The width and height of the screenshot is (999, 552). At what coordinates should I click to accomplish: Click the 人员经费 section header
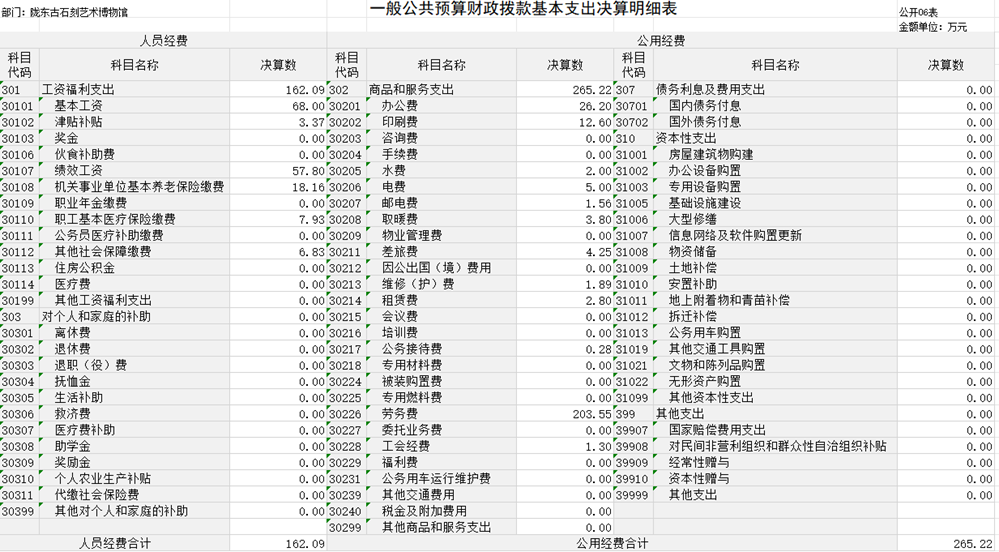click(x=164, y=41)
